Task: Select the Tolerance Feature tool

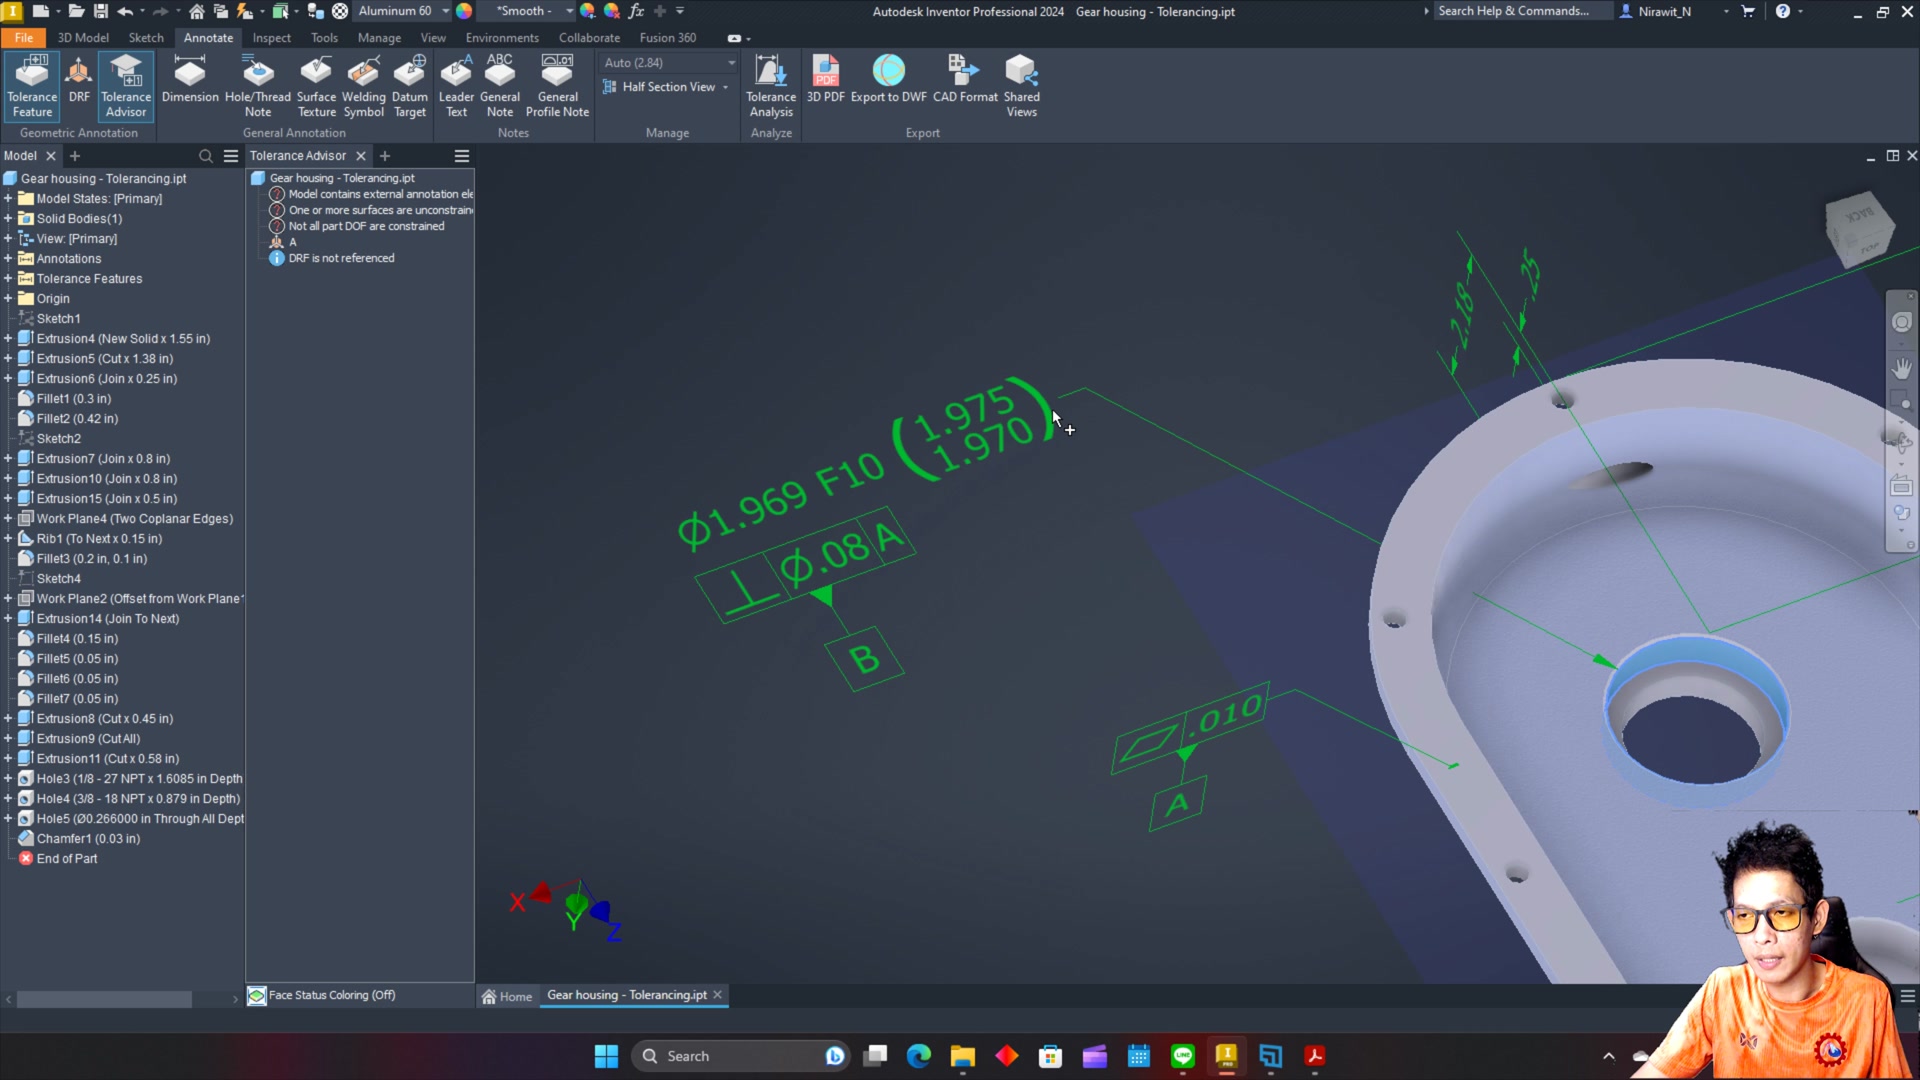Action: tap(32, 86)
